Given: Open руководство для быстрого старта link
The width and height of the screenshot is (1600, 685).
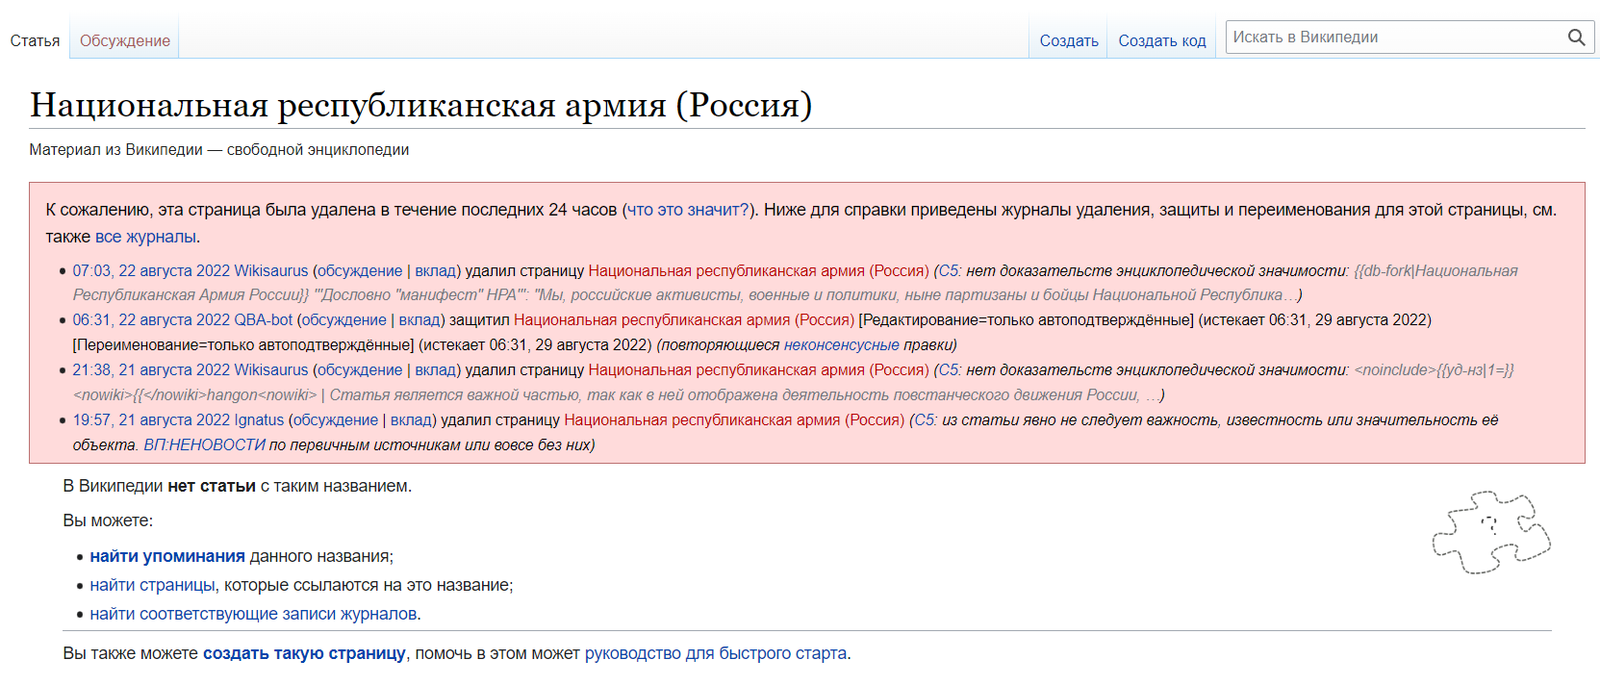Looking at the screenshot, I should click(x=715, y=653).
